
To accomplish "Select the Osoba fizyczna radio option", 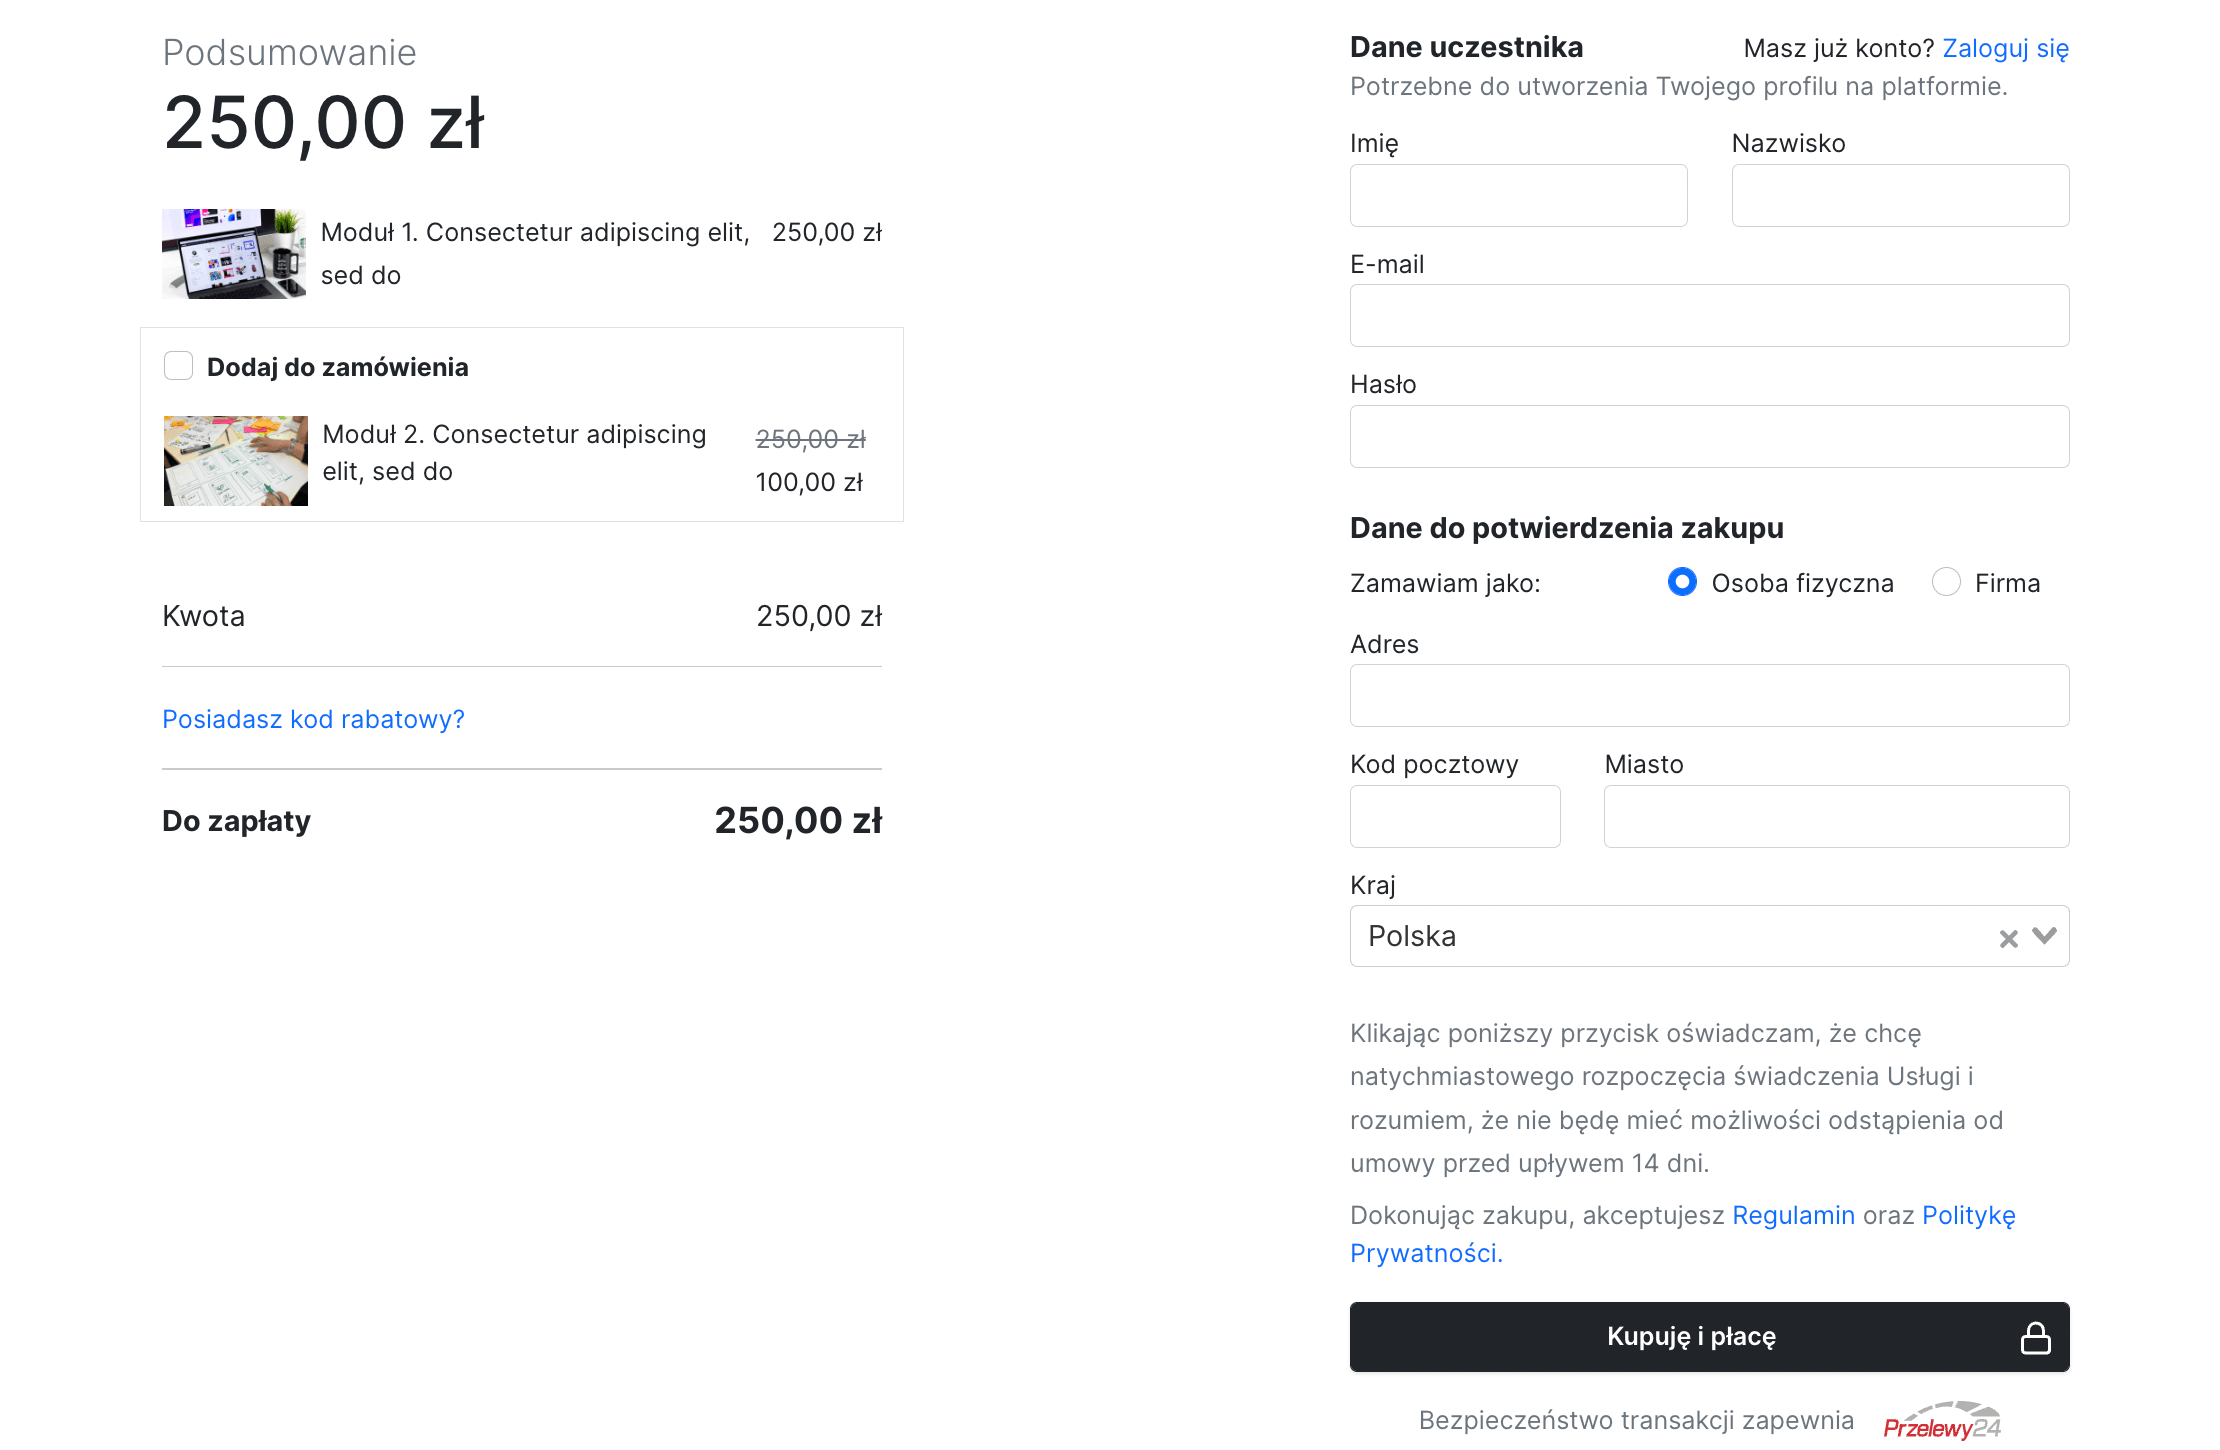I will tap(1682, 582).
